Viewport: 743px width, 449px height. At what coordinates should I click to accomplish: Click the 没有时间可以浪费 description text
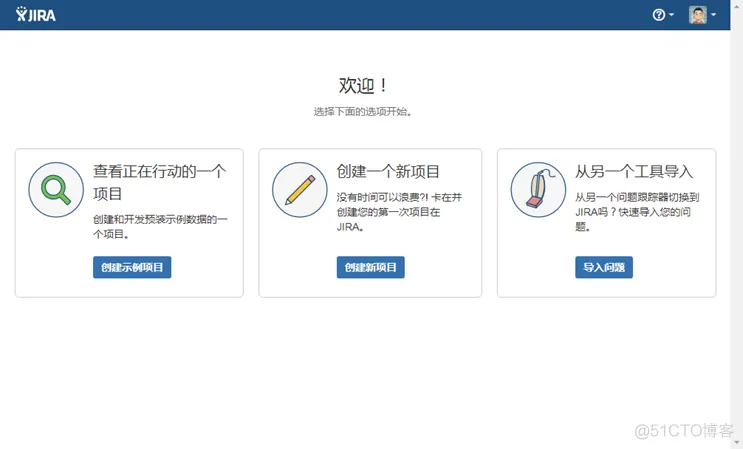coord(399,212)
